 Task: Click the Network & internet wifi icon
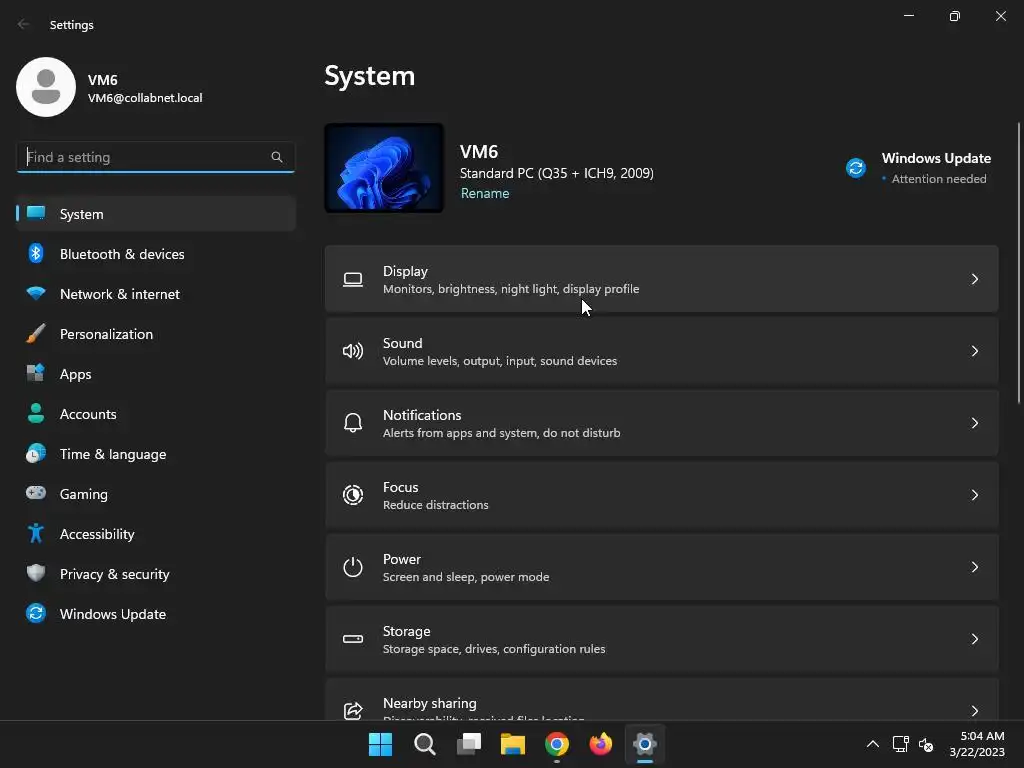(x=36, y=293)
